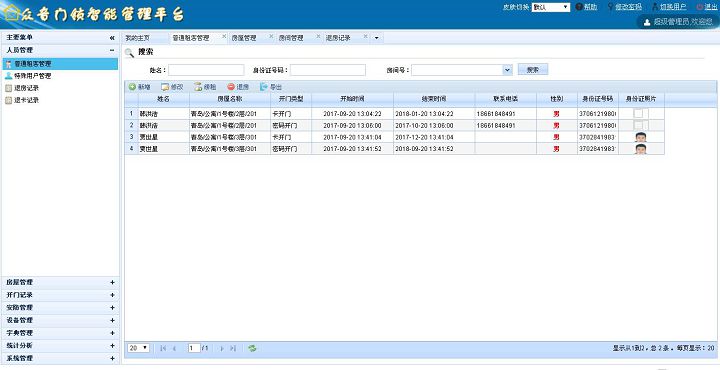Switch to the 退房记录 tab

point(339,38)
